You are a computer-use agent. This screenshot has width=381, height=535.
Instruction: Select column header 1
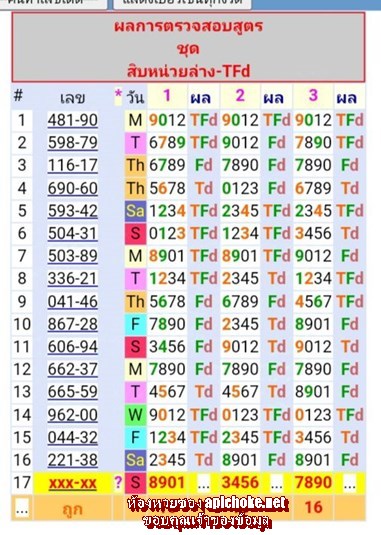(x=167, y=96)
